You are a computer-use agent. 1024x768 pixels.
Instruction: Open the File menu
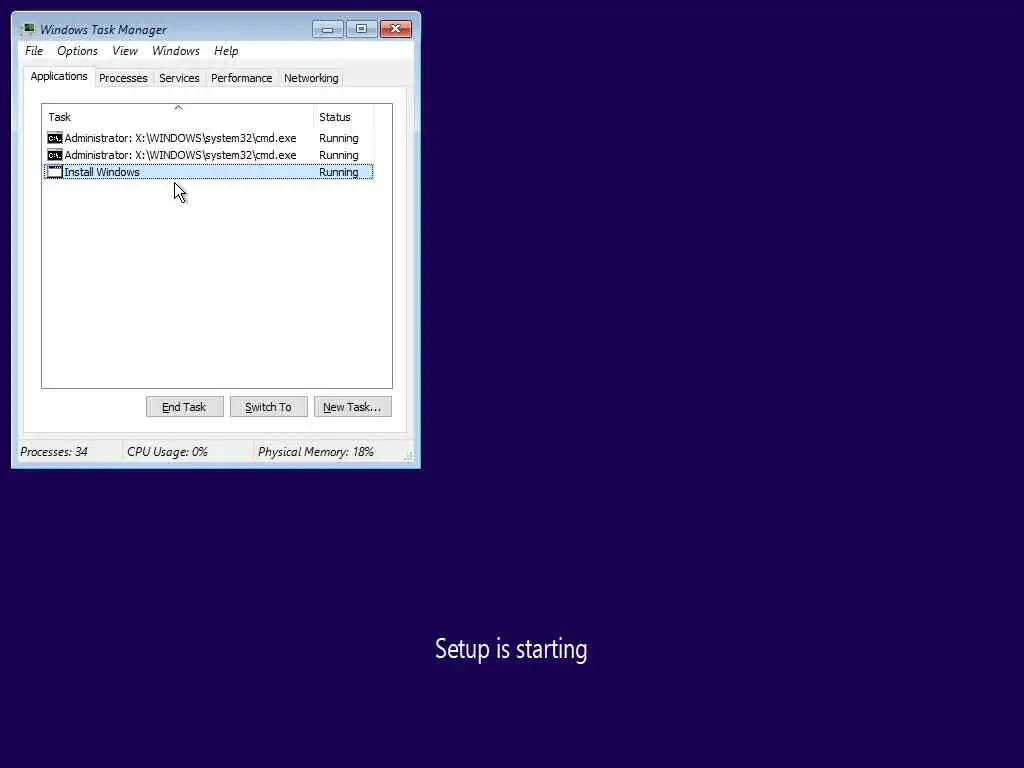click(x=34, y=51)
